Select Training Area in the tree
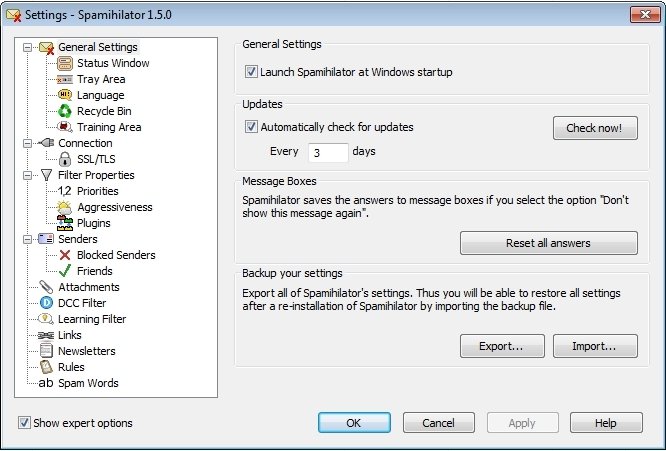The height and width of the screenshot is (451, 666). click(x=109, y=127)
